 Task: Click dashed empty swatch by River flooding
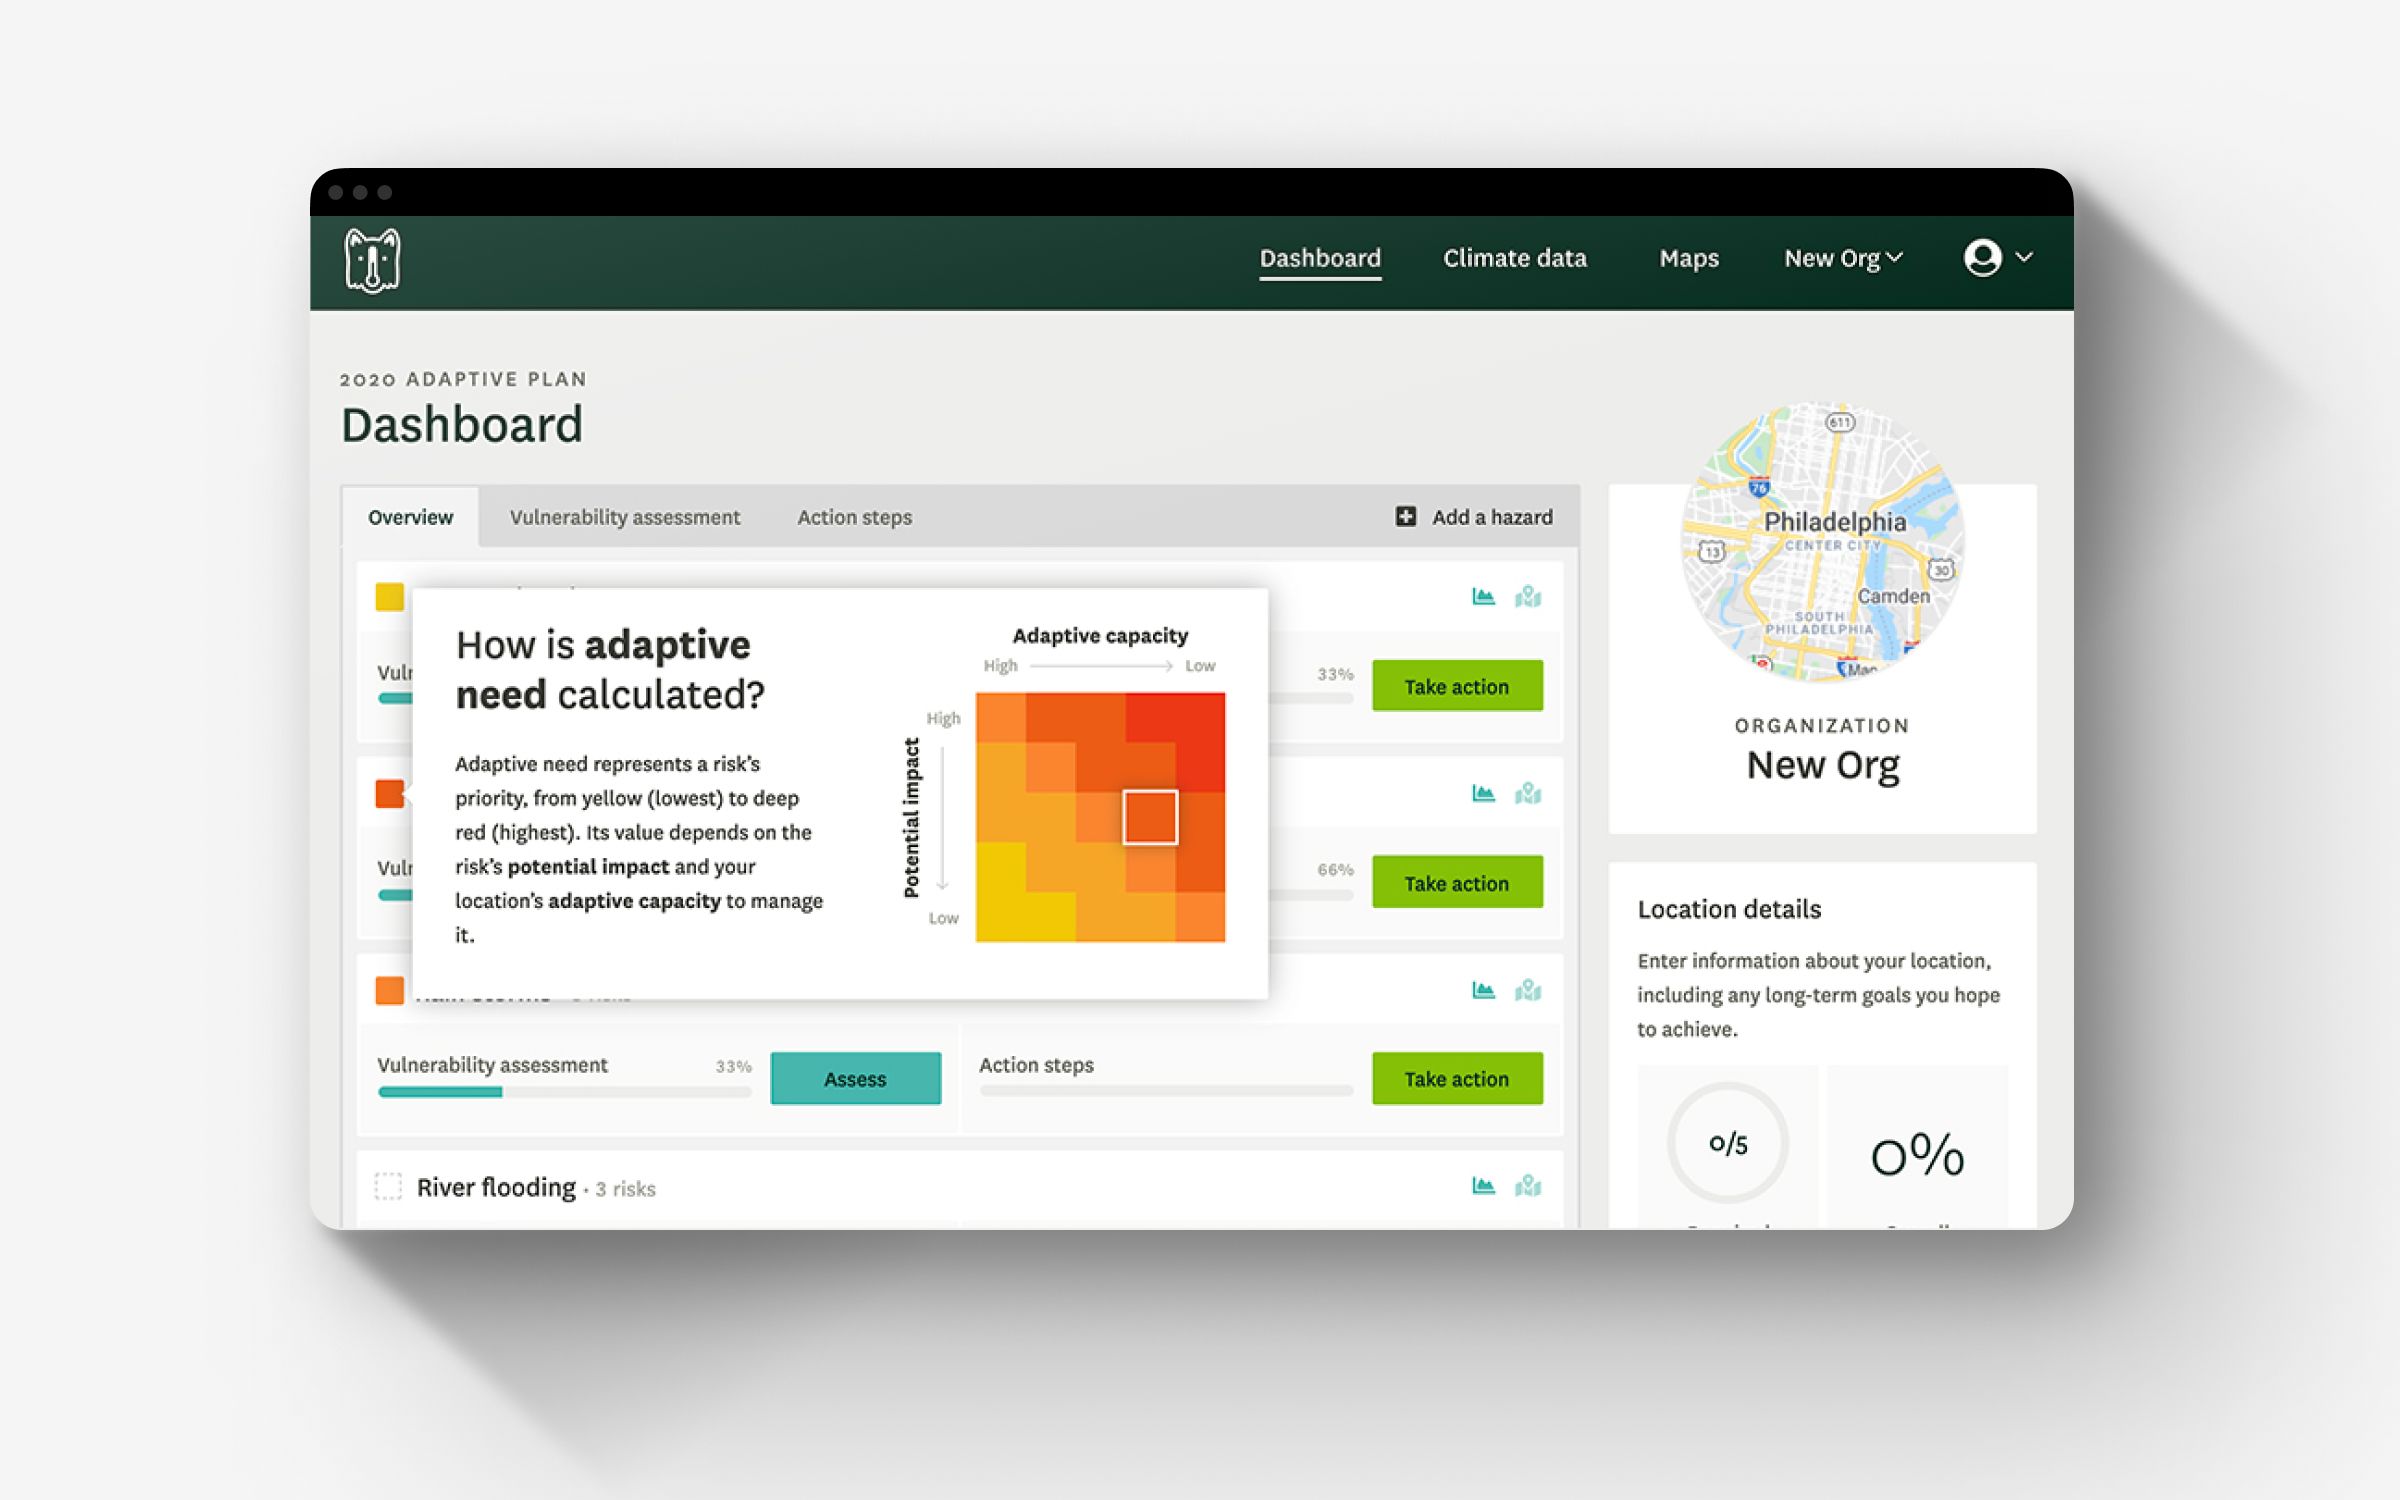[388, 1186]
